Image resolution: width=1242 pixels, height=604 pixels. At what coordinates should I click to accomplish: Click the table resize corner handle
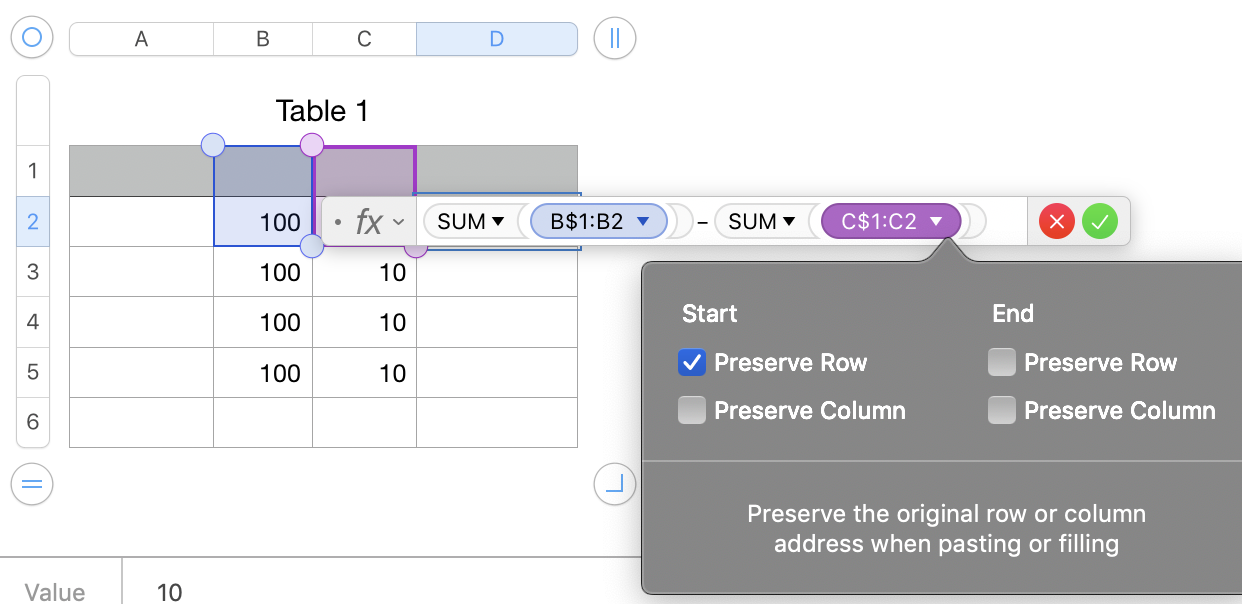point(614,484)
